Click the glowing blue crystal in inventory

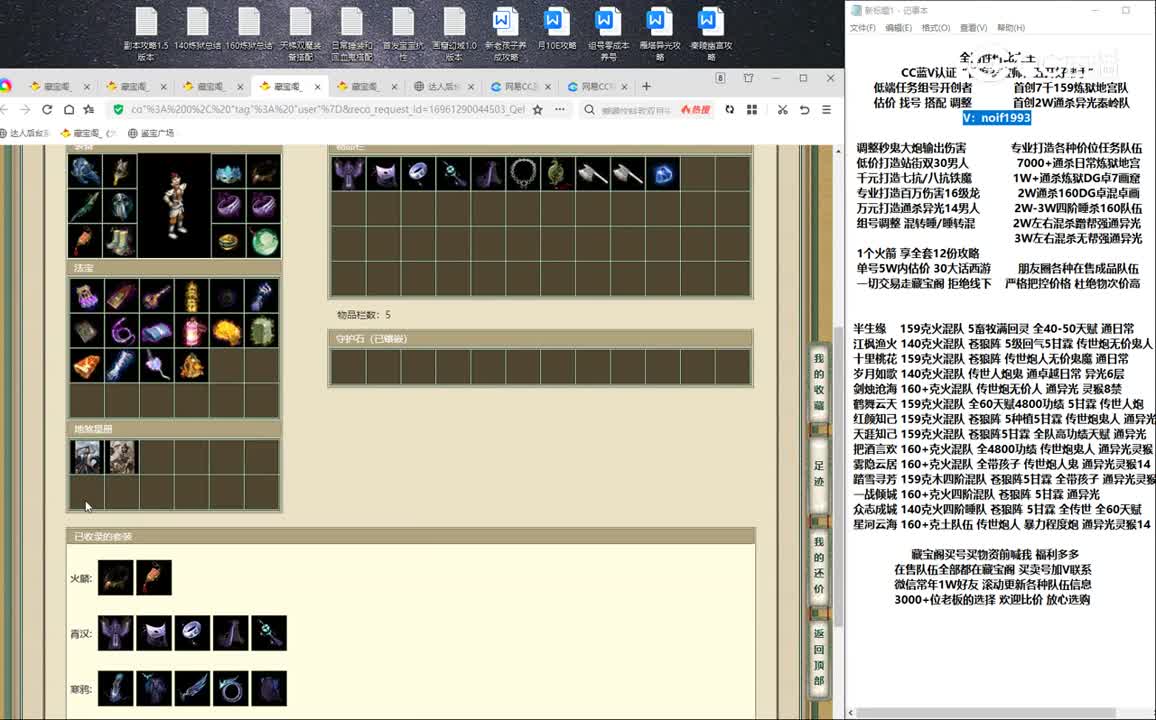[663, 174]
